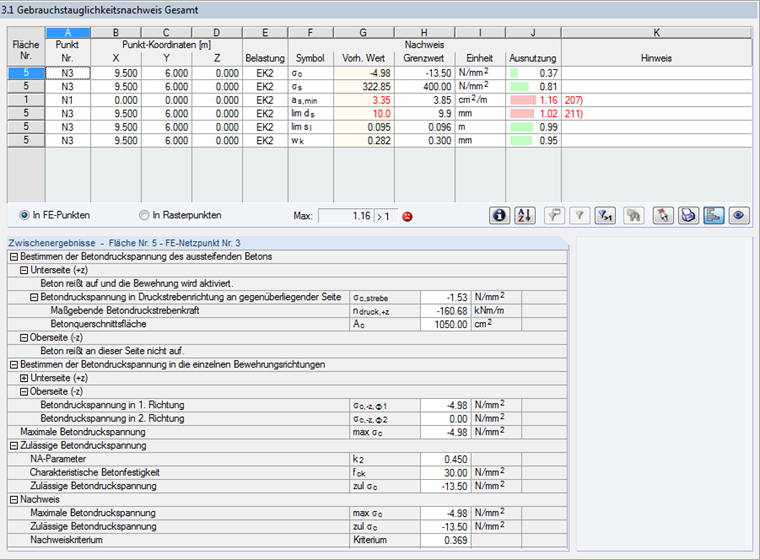Viewport: 760px width, 560px height.
Task: Collapse 'Bestimmen der Betondruckspannung des aussteifenden Betons'
Action: click(14, 257)
